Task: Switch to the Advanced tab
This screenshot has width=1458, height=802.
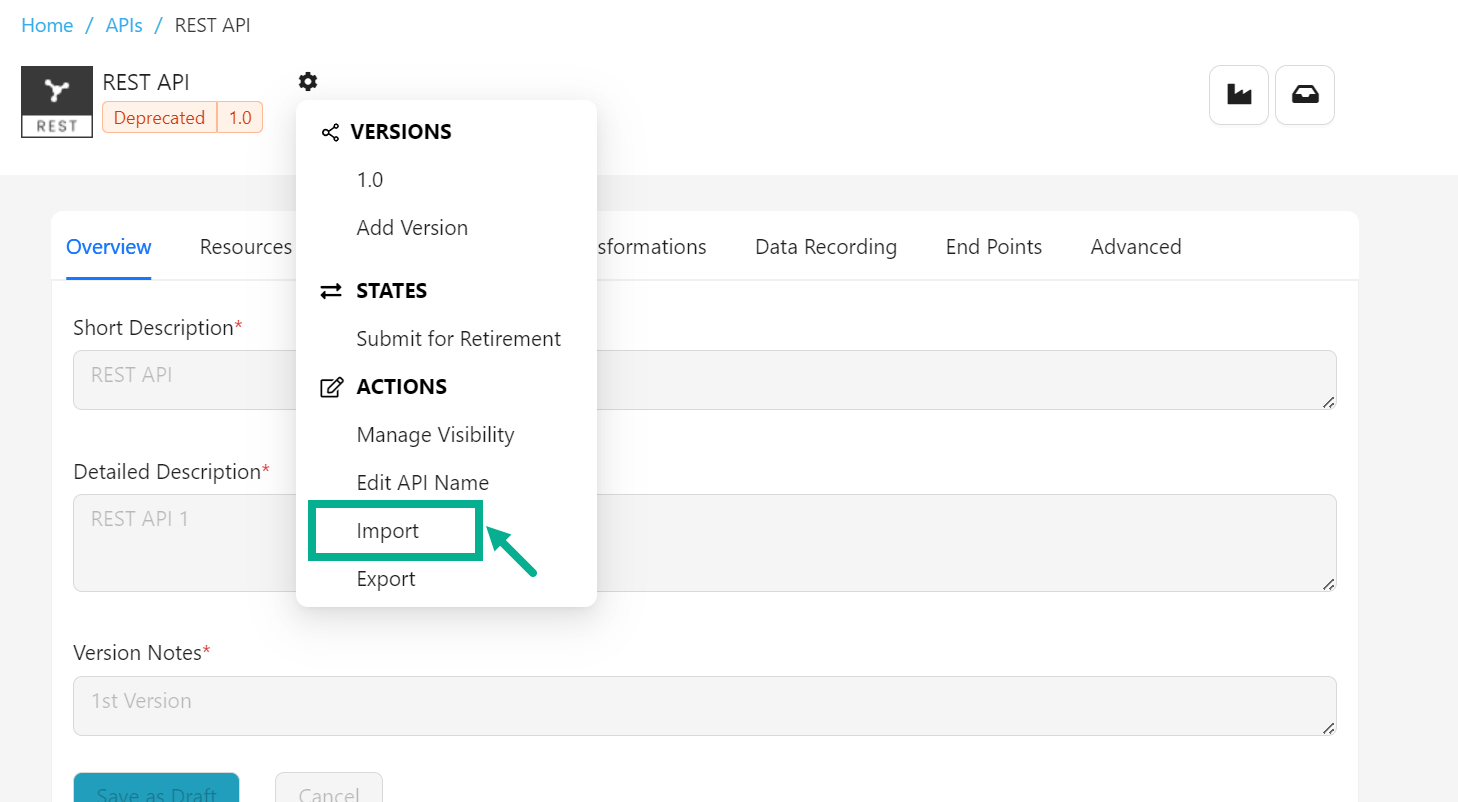Action: (1136, 247)
